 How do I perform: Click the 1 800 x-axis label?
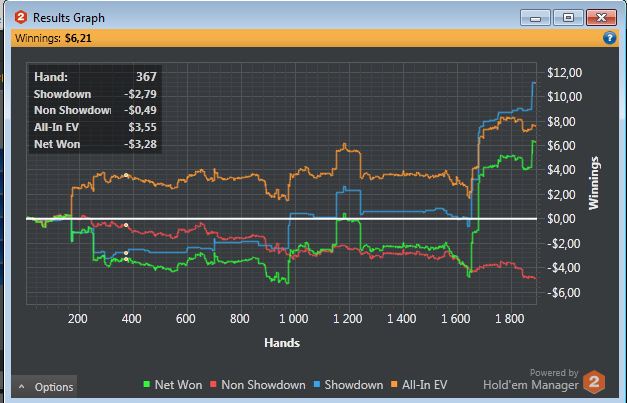(509, 319)
